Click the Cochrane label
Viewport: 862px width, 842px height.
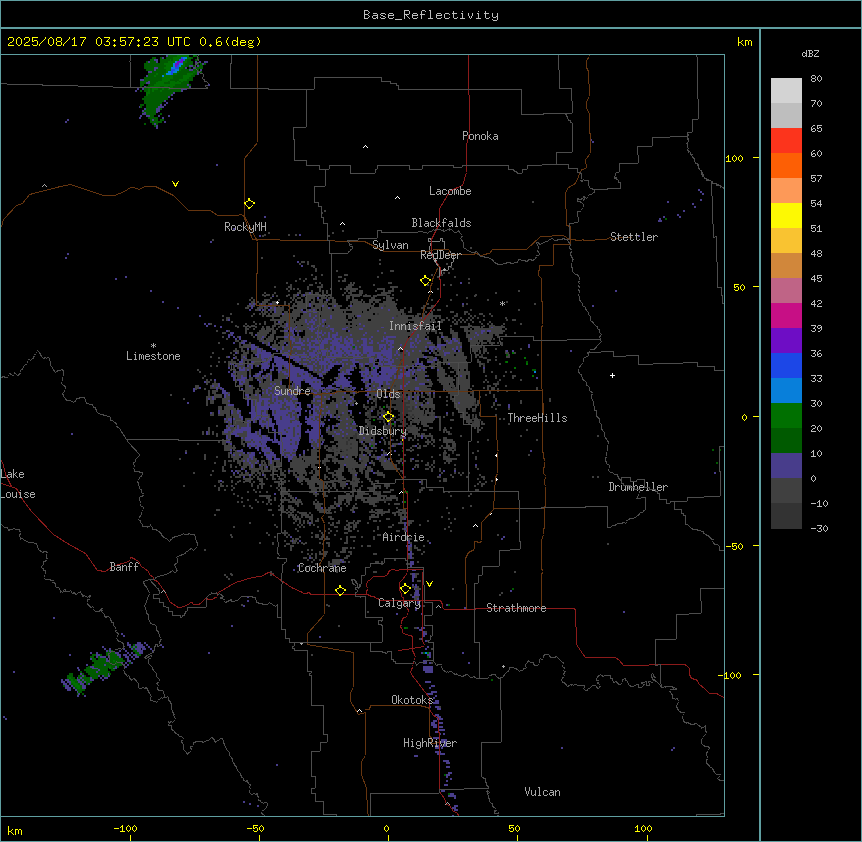(x=322, y=568)
